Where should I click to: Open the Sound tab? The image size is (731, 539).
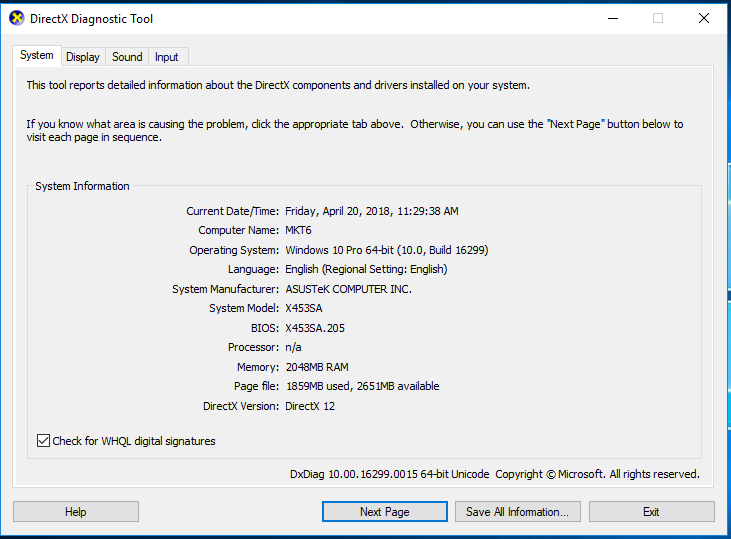click(x=127, y=57)
